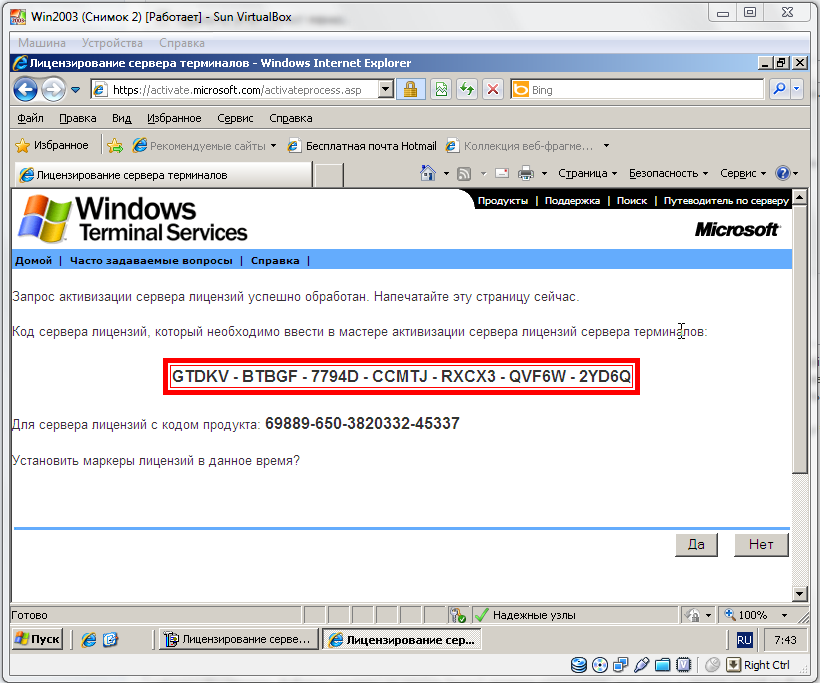Viewport: 820px width, 683px height.
Task: Expand Коллекция веб-фрагментов dropdown arrow
Action: [606, 146]
